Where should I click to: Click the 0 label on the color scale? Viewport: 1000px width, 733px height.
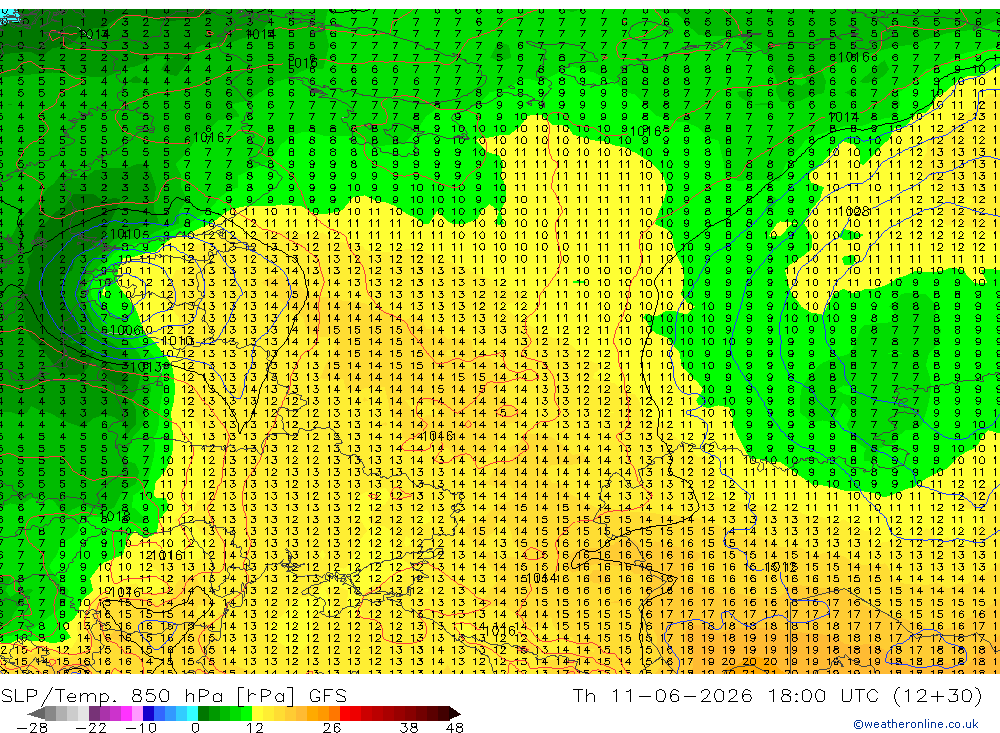pyautogui.click(x=195, y=728)
